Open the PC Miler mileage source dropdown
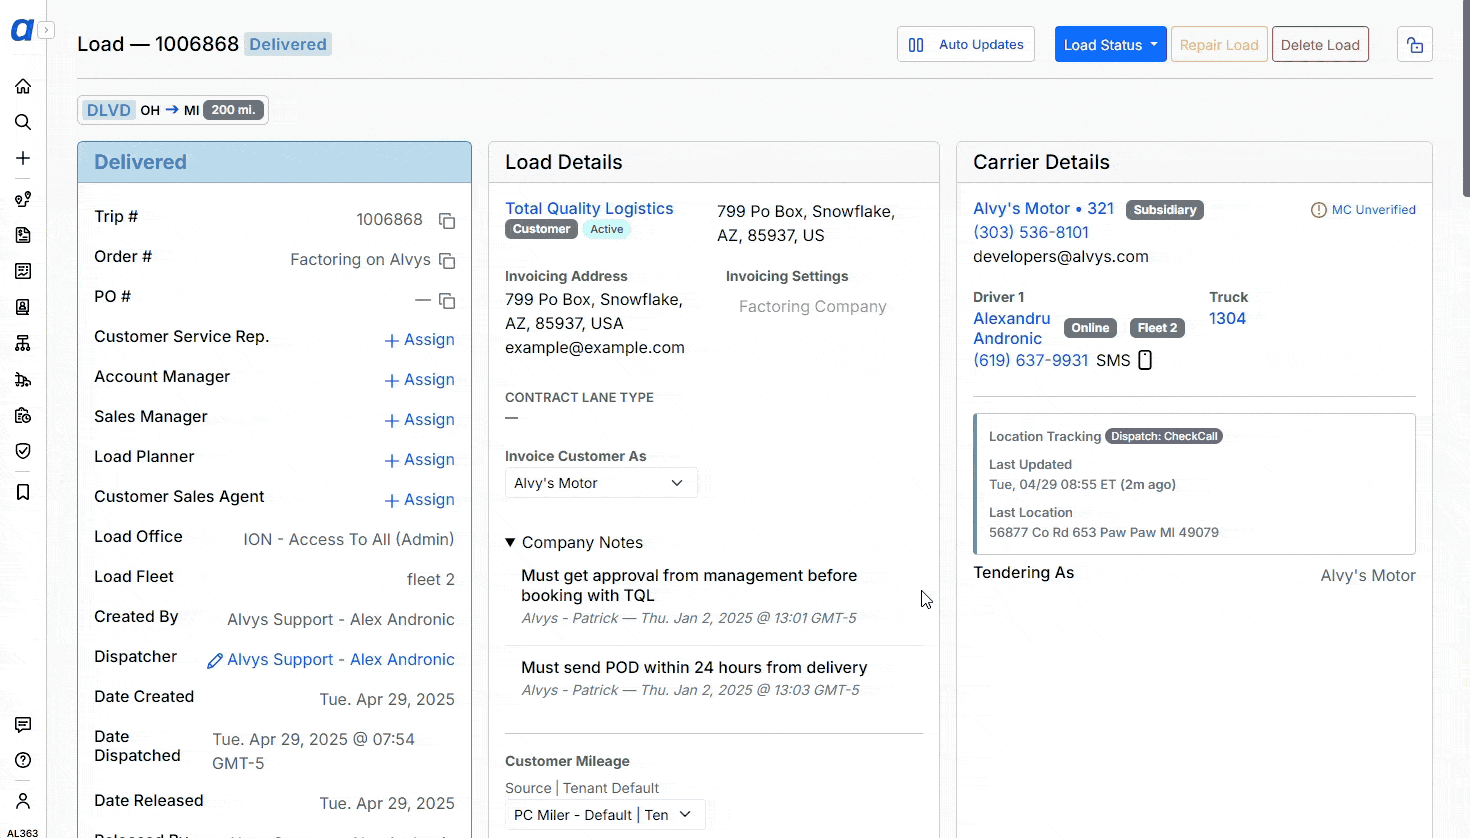1470x838 pixels. coord(605,815)
